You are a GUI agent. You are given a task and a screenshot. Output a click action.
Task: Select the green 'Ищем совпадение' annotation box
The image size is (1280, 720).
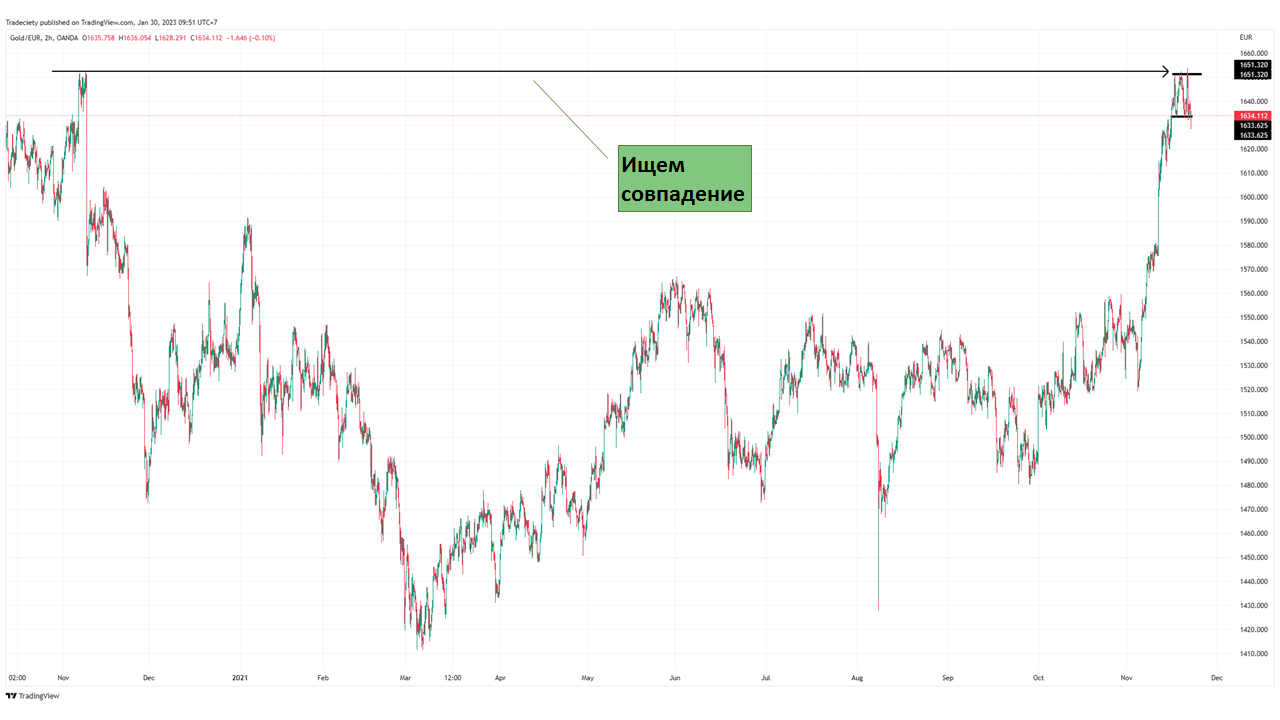pos(684,178)
